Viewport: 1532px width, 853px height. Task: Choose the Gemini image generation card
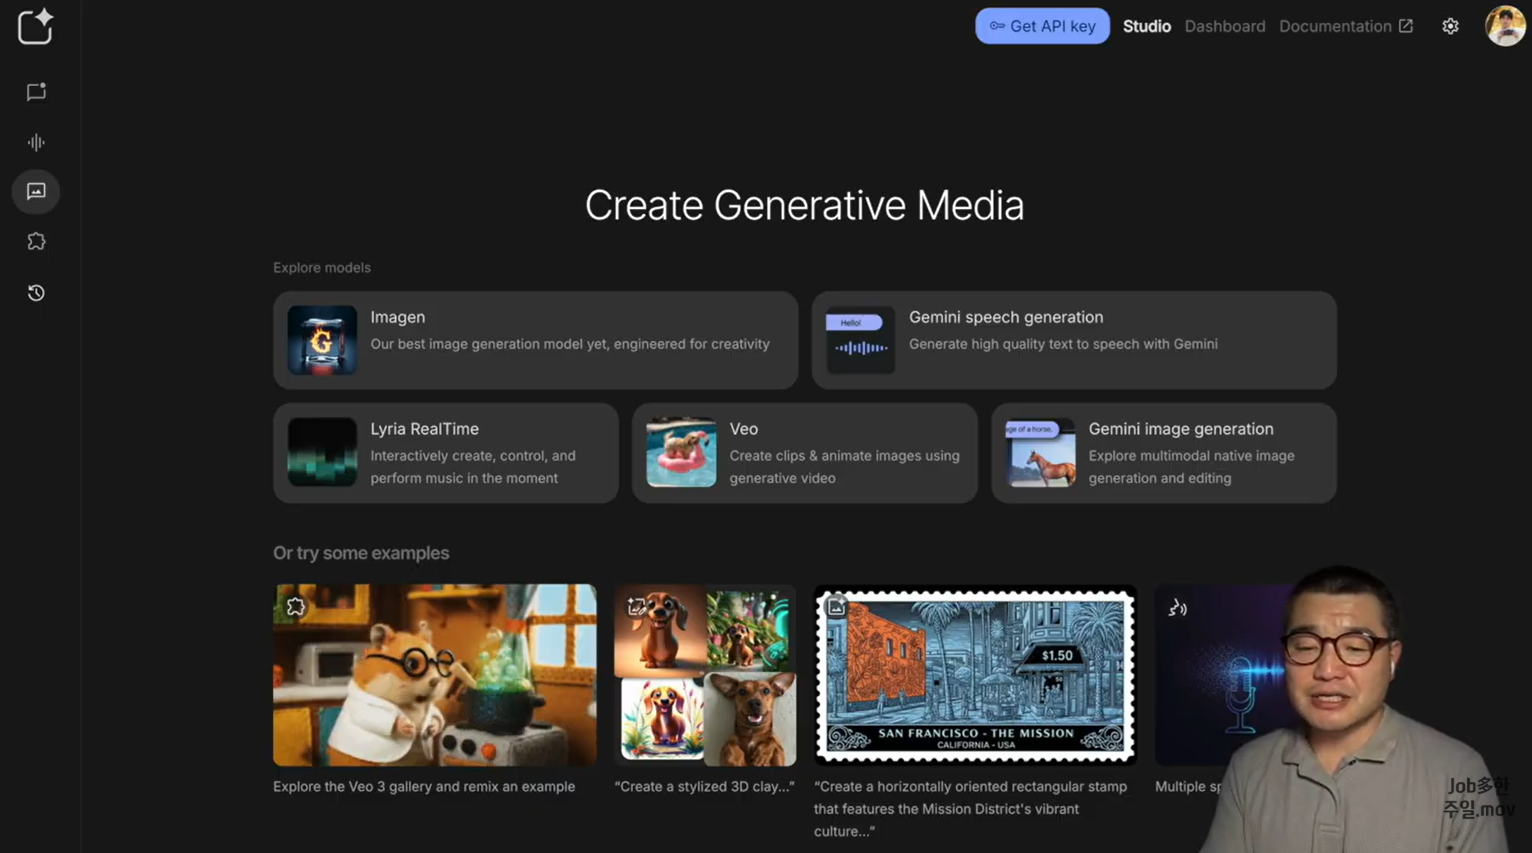pyautogui.click(x=1163, y=453)
